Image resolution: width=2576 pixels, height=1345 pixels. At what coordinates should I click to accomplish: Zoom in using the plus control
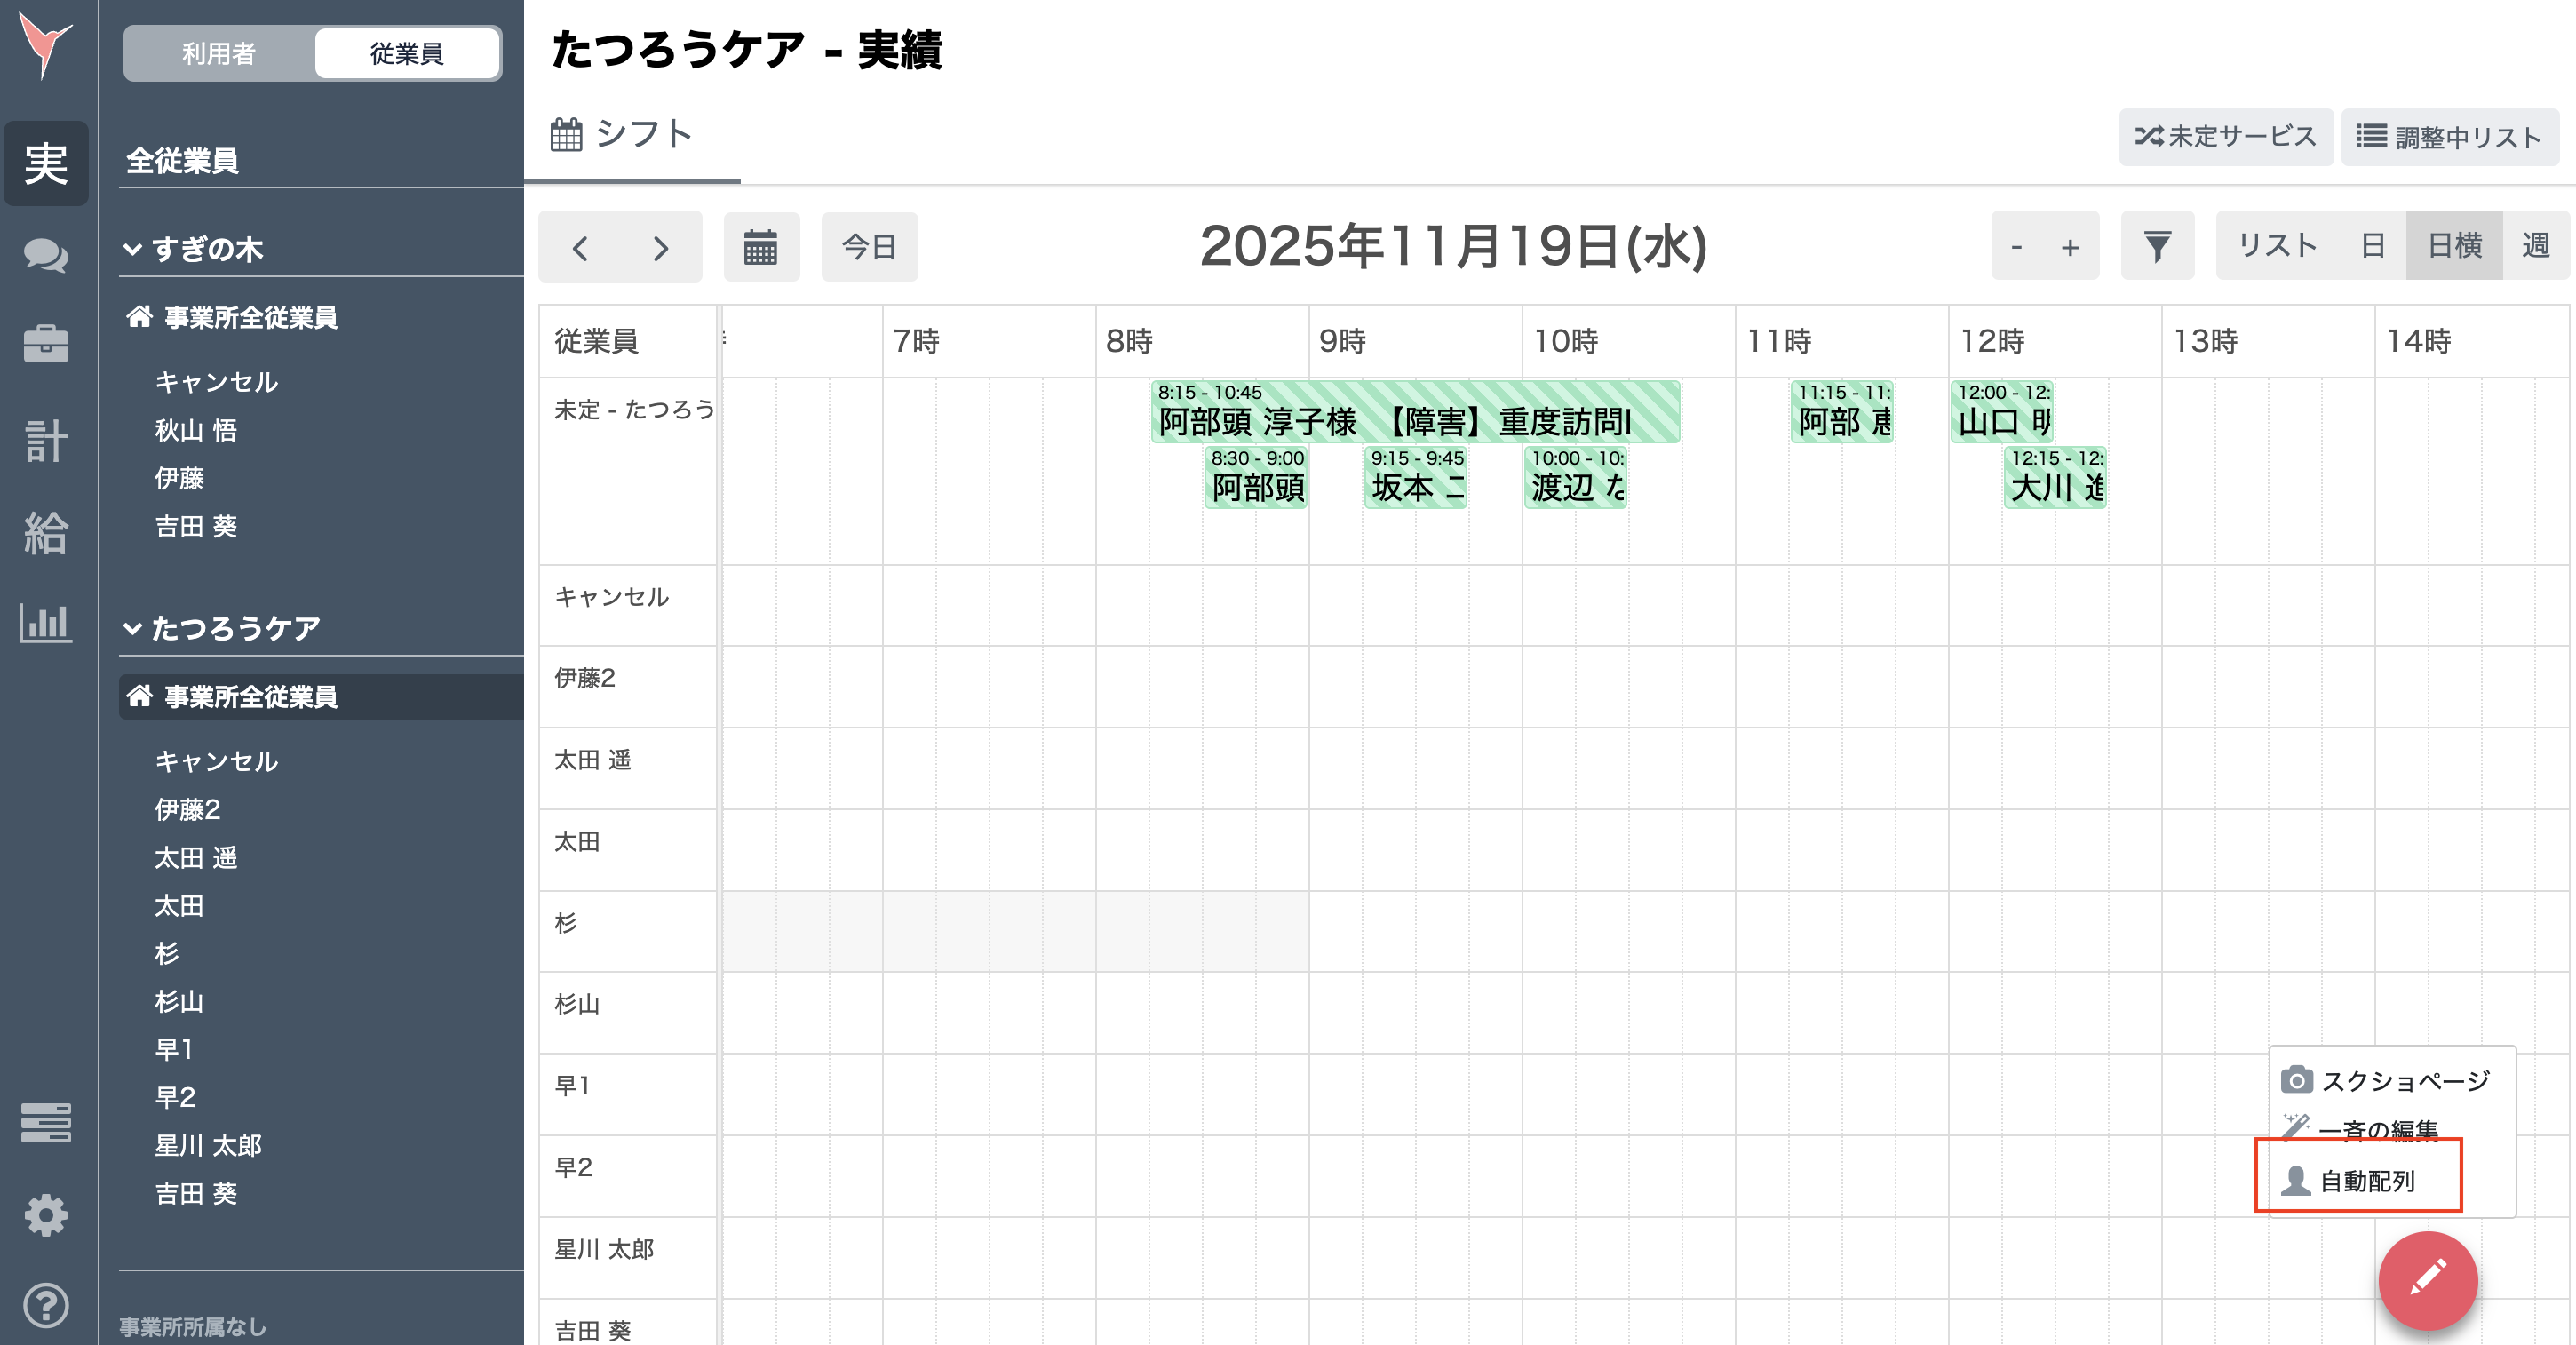pyautogui.click(x=2068, y=245)
